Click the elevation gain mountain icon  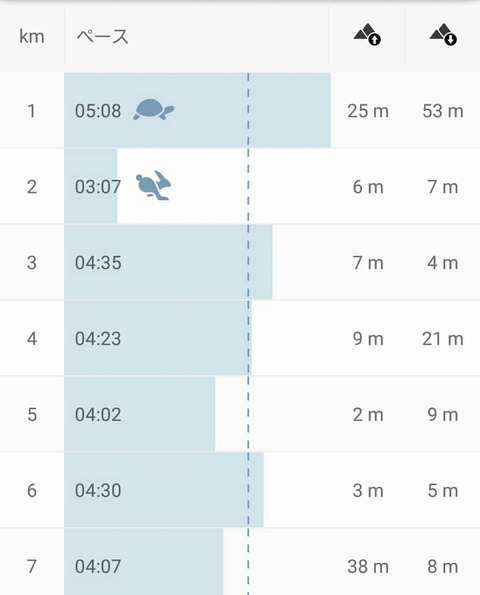click(x=367, y=35)
